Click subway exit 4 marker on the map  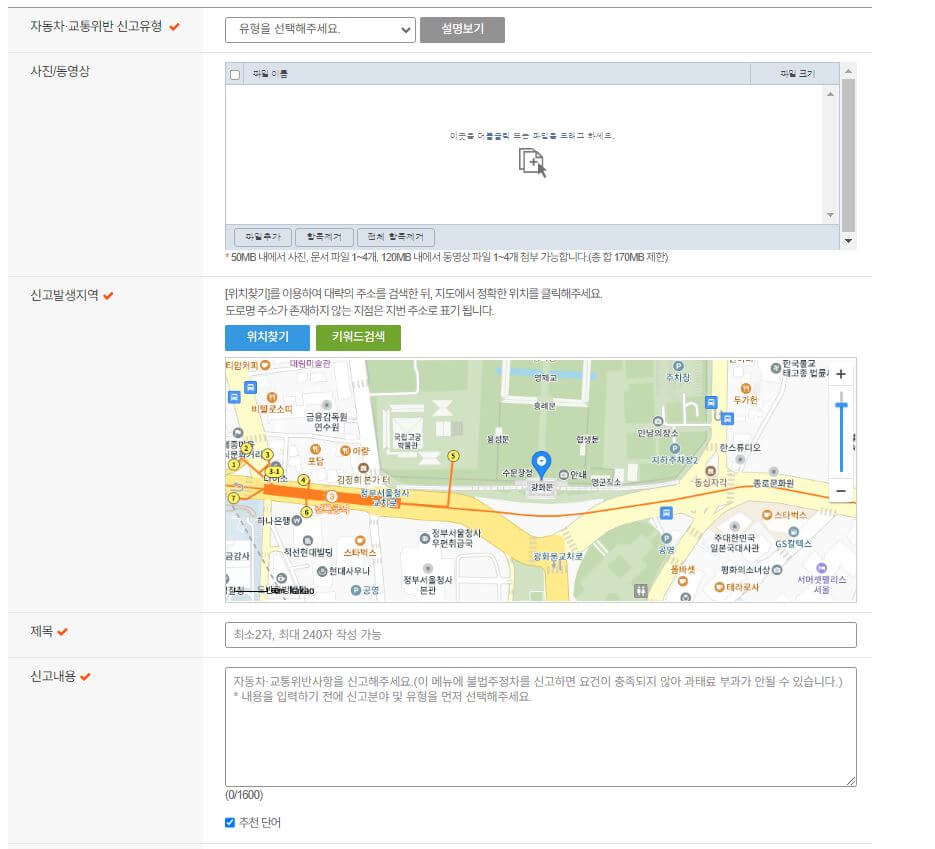(304, 480)
